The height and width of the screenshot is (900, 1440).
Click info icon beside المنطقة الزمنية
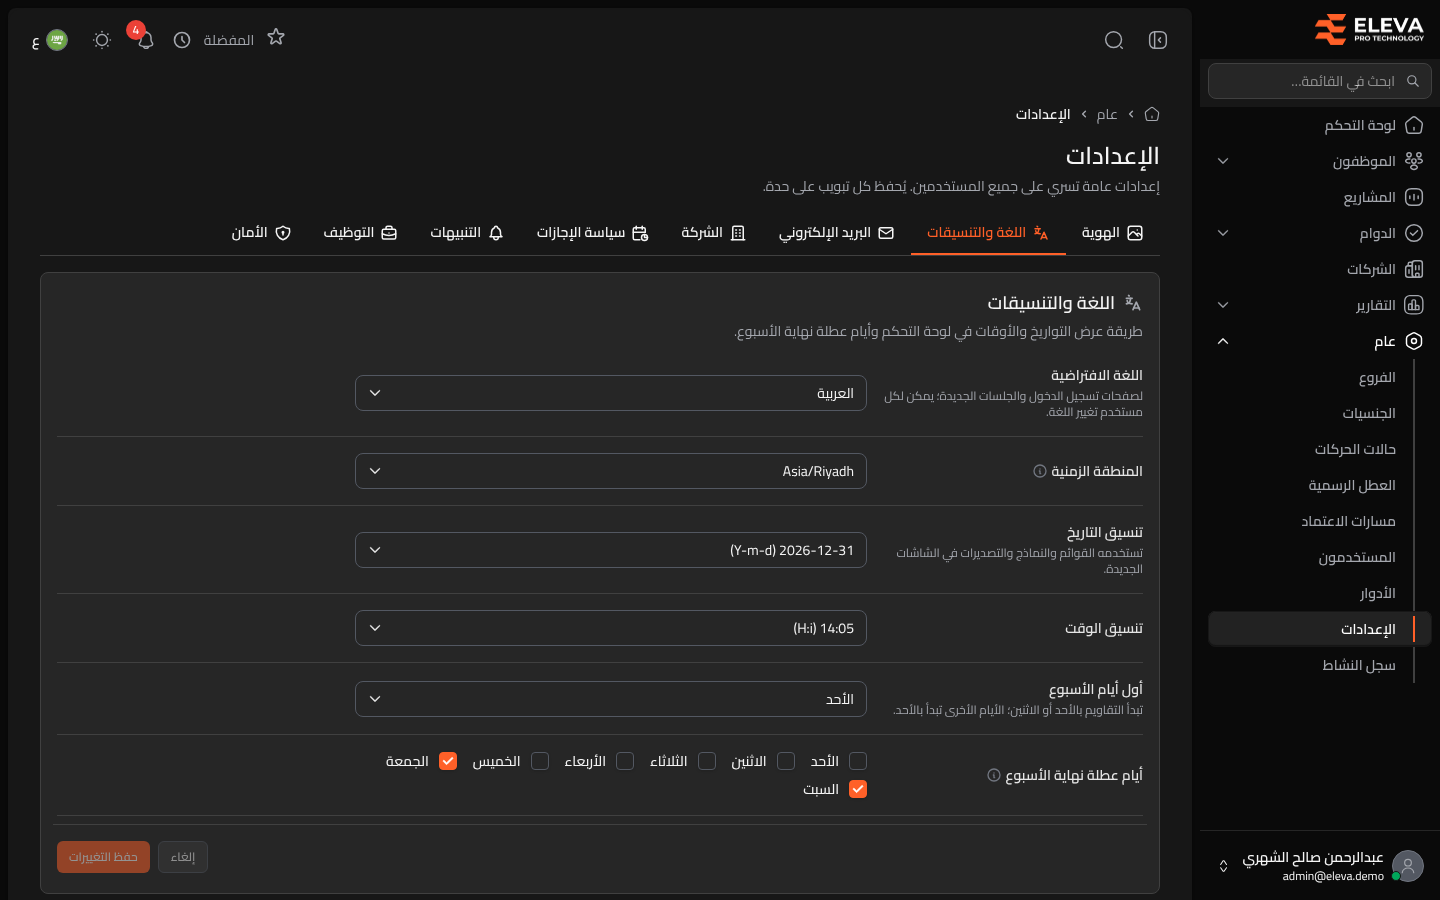point(1040,471)
